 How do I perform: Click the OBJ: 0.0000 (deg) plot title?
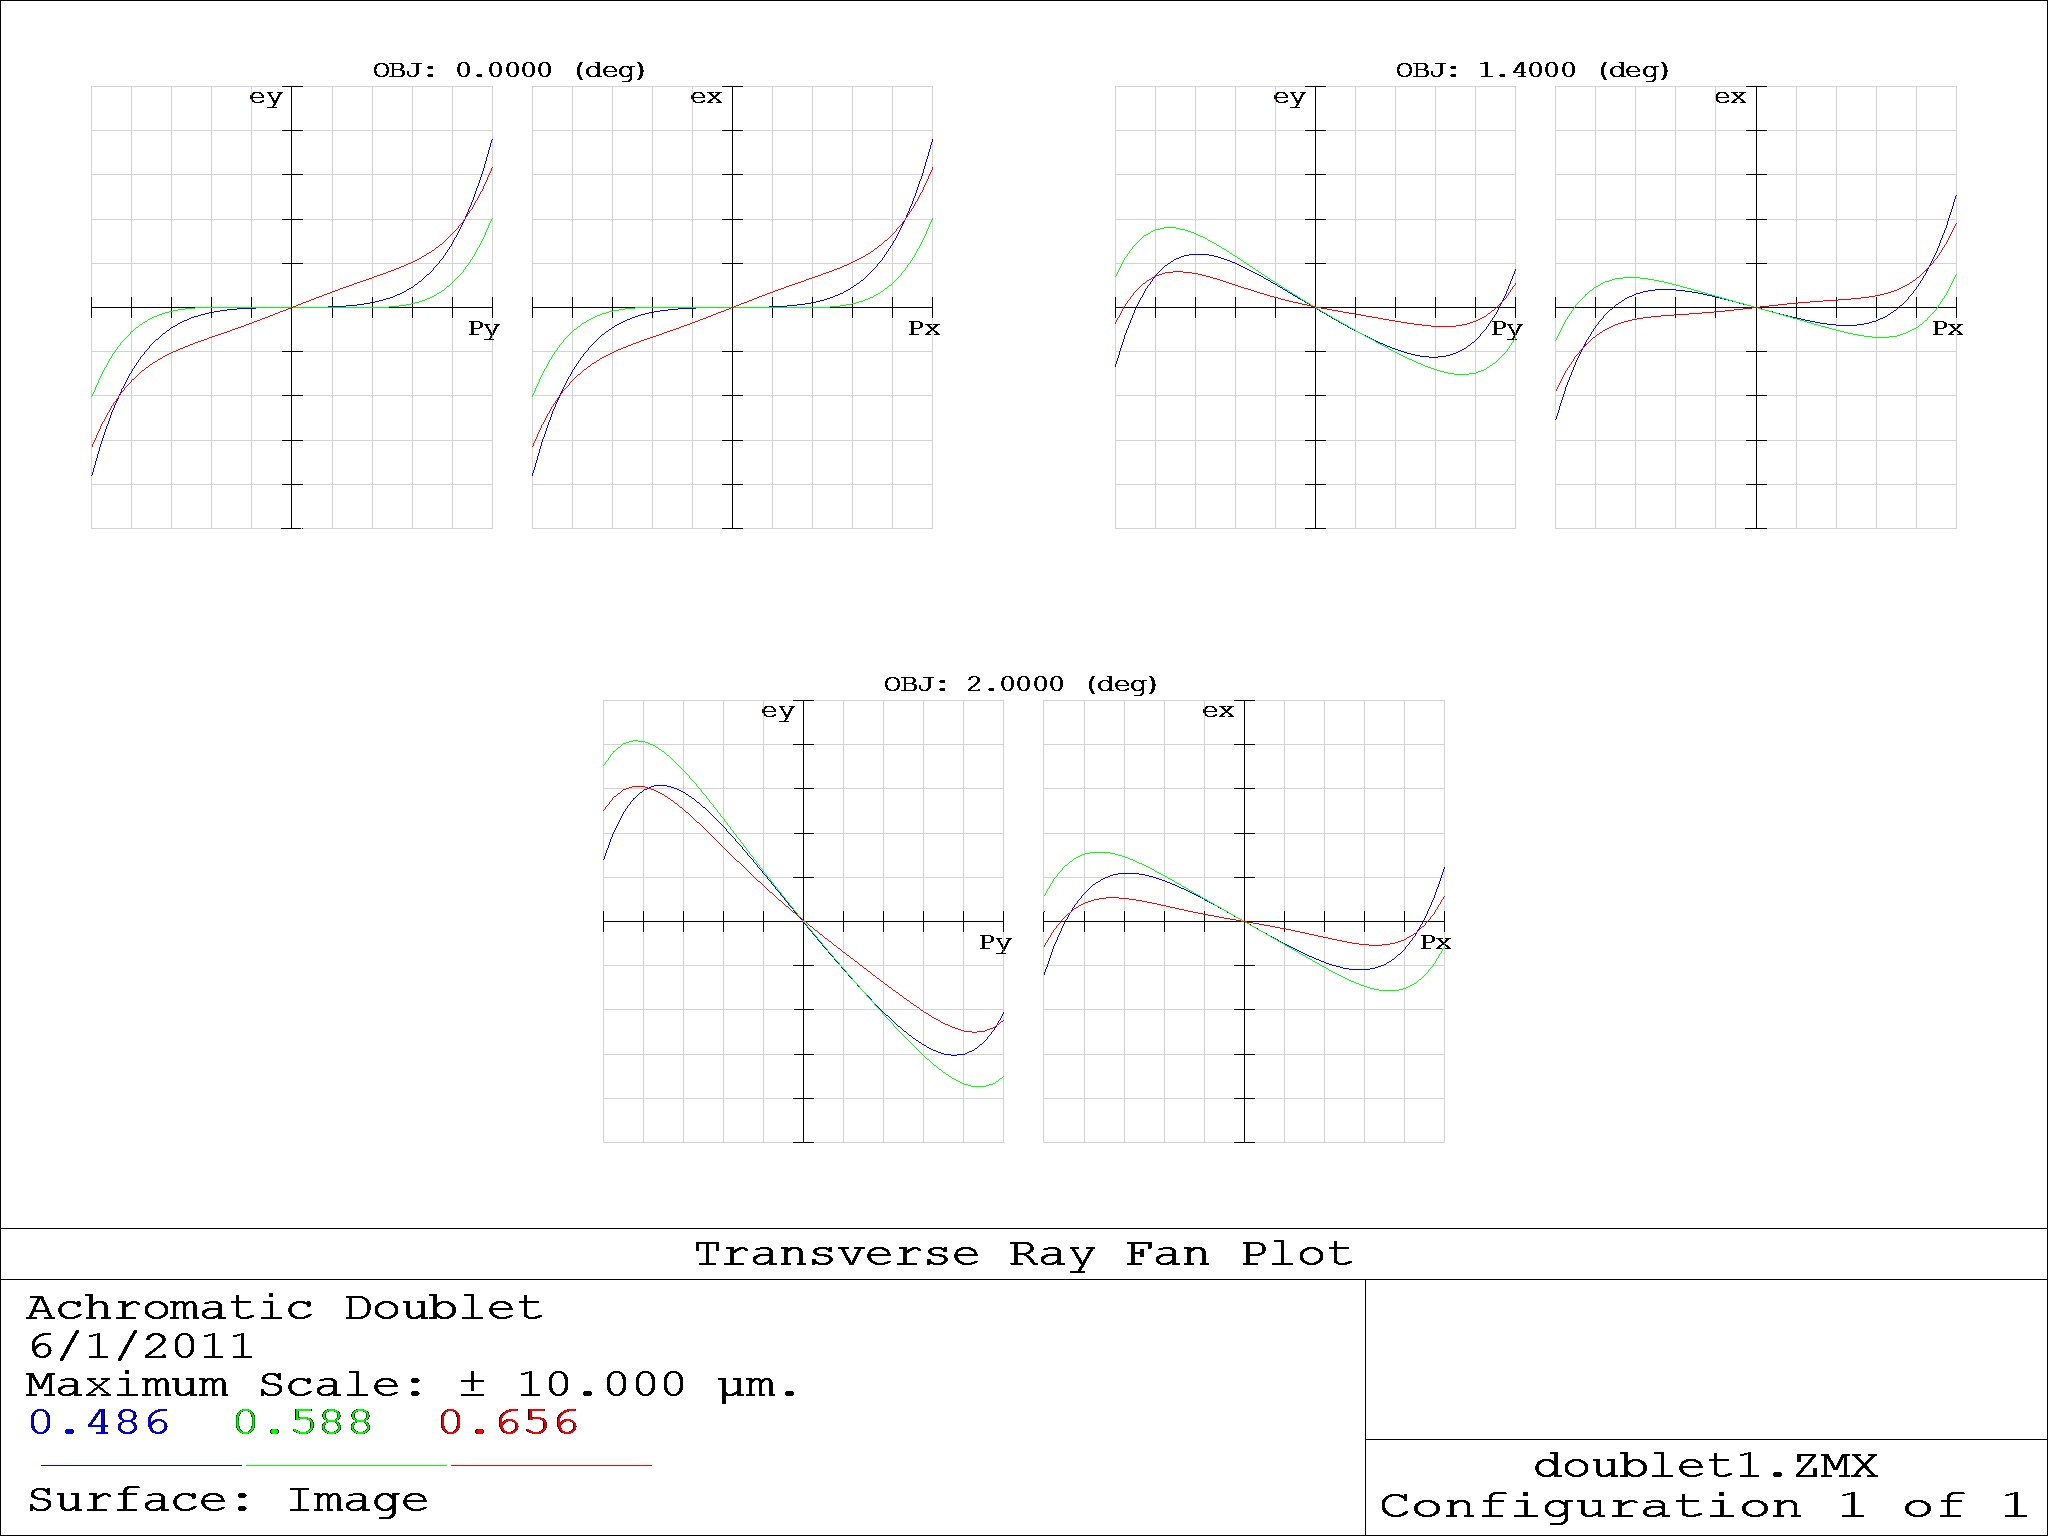pos(509,70)
